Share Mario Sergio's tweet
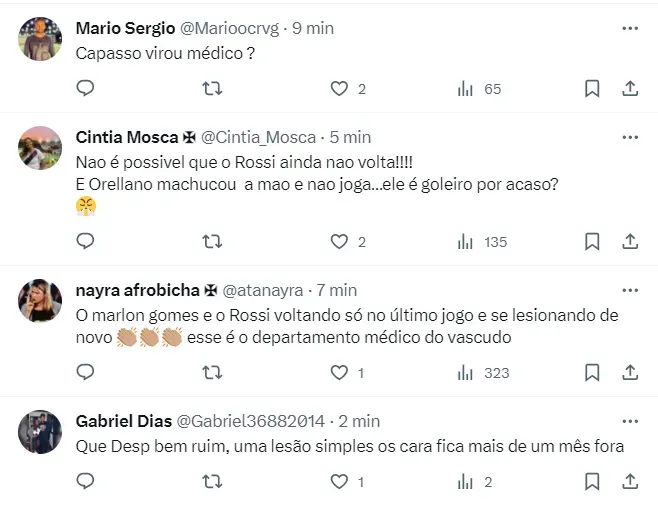The width and height of the screenshot is (658, 505). (x=630, y=89)
